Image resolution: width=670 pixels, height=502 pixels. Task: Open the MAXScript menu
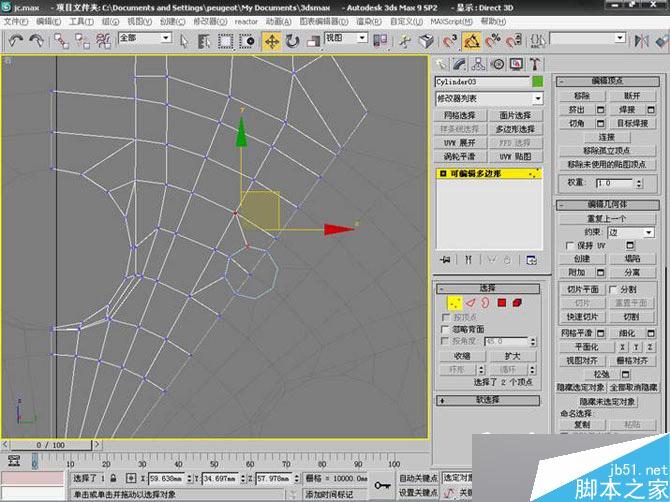pos(451,21)
